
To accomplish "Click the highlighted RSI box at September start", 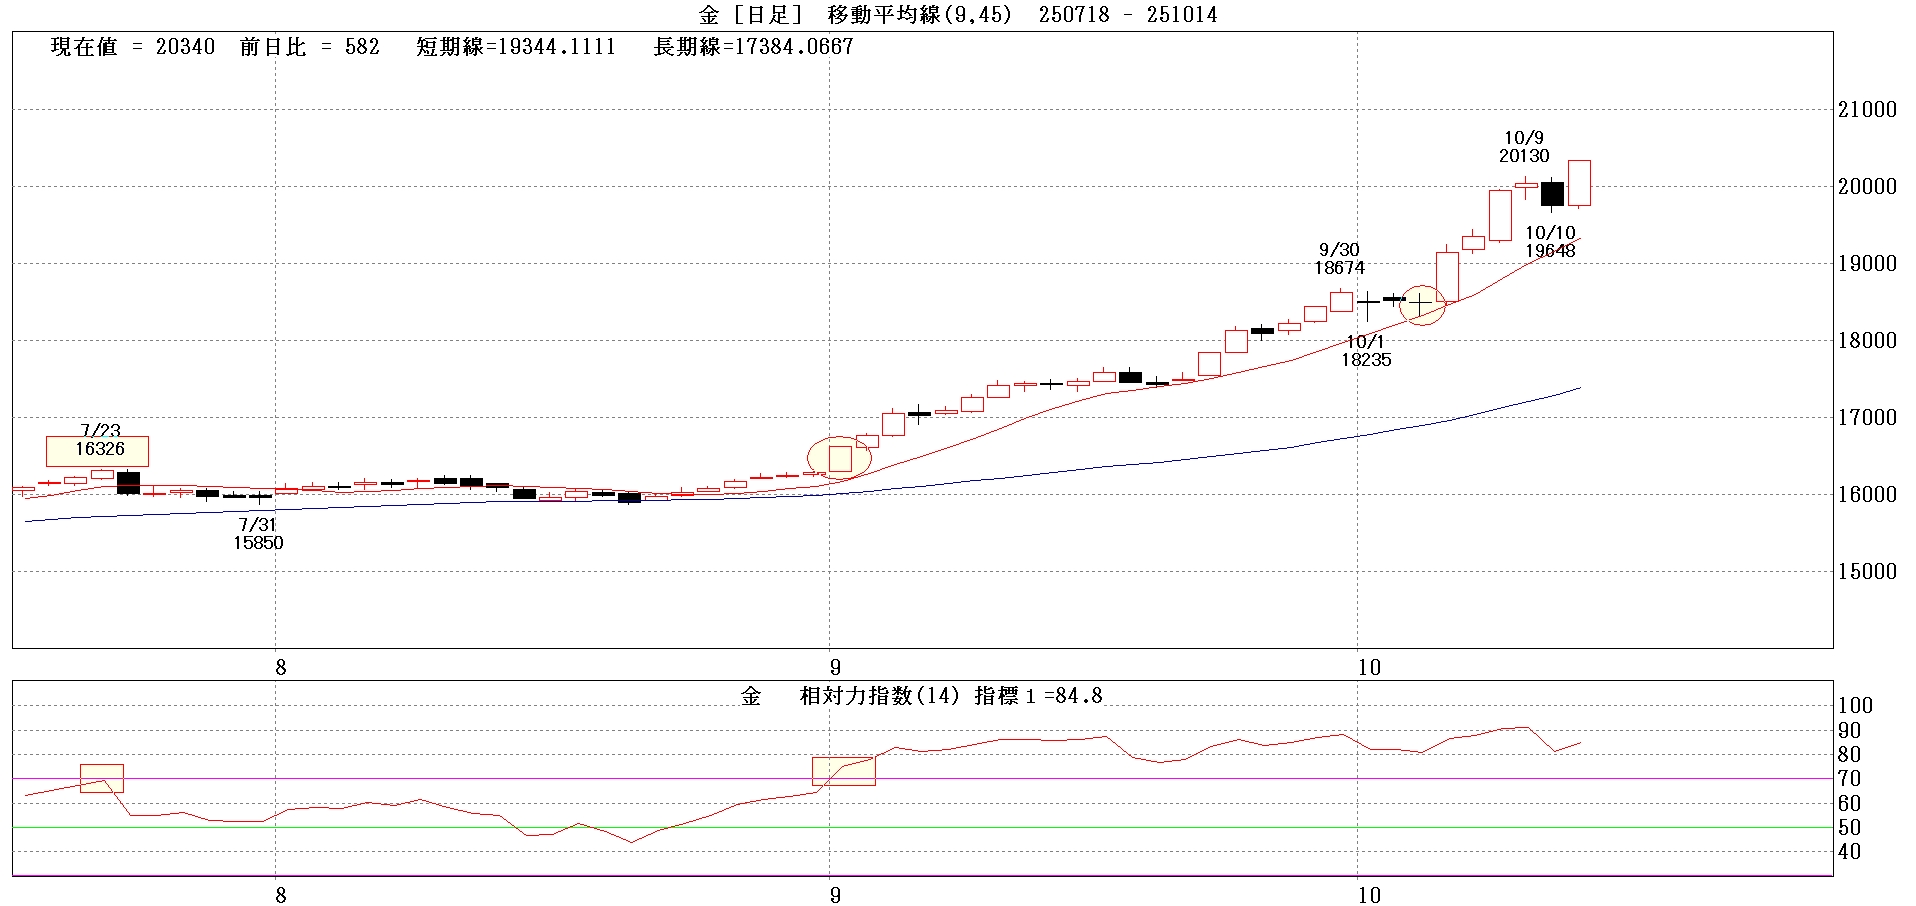I will pyautogui.click(x=843, y=770).
